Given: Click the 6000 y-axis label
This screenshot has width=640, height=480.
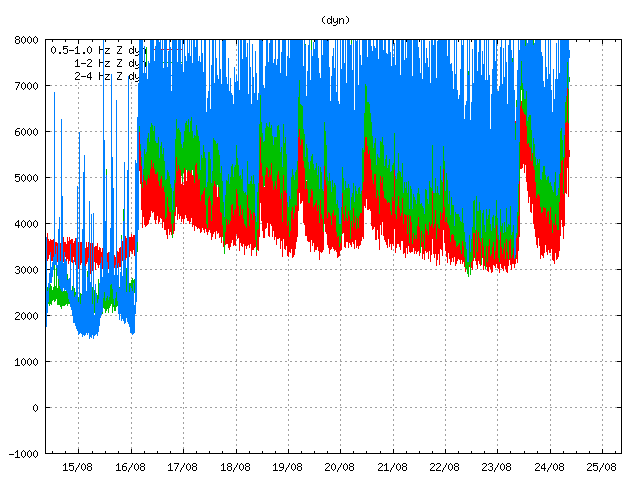Looking at the screenshot, I should coord(26,132).
